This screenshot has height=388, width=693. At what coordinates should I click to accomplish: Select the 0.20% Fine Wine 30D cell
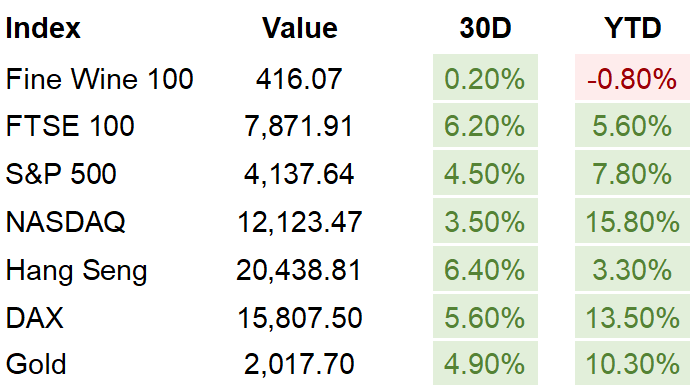pyautogui.click(x=485, y=77)
